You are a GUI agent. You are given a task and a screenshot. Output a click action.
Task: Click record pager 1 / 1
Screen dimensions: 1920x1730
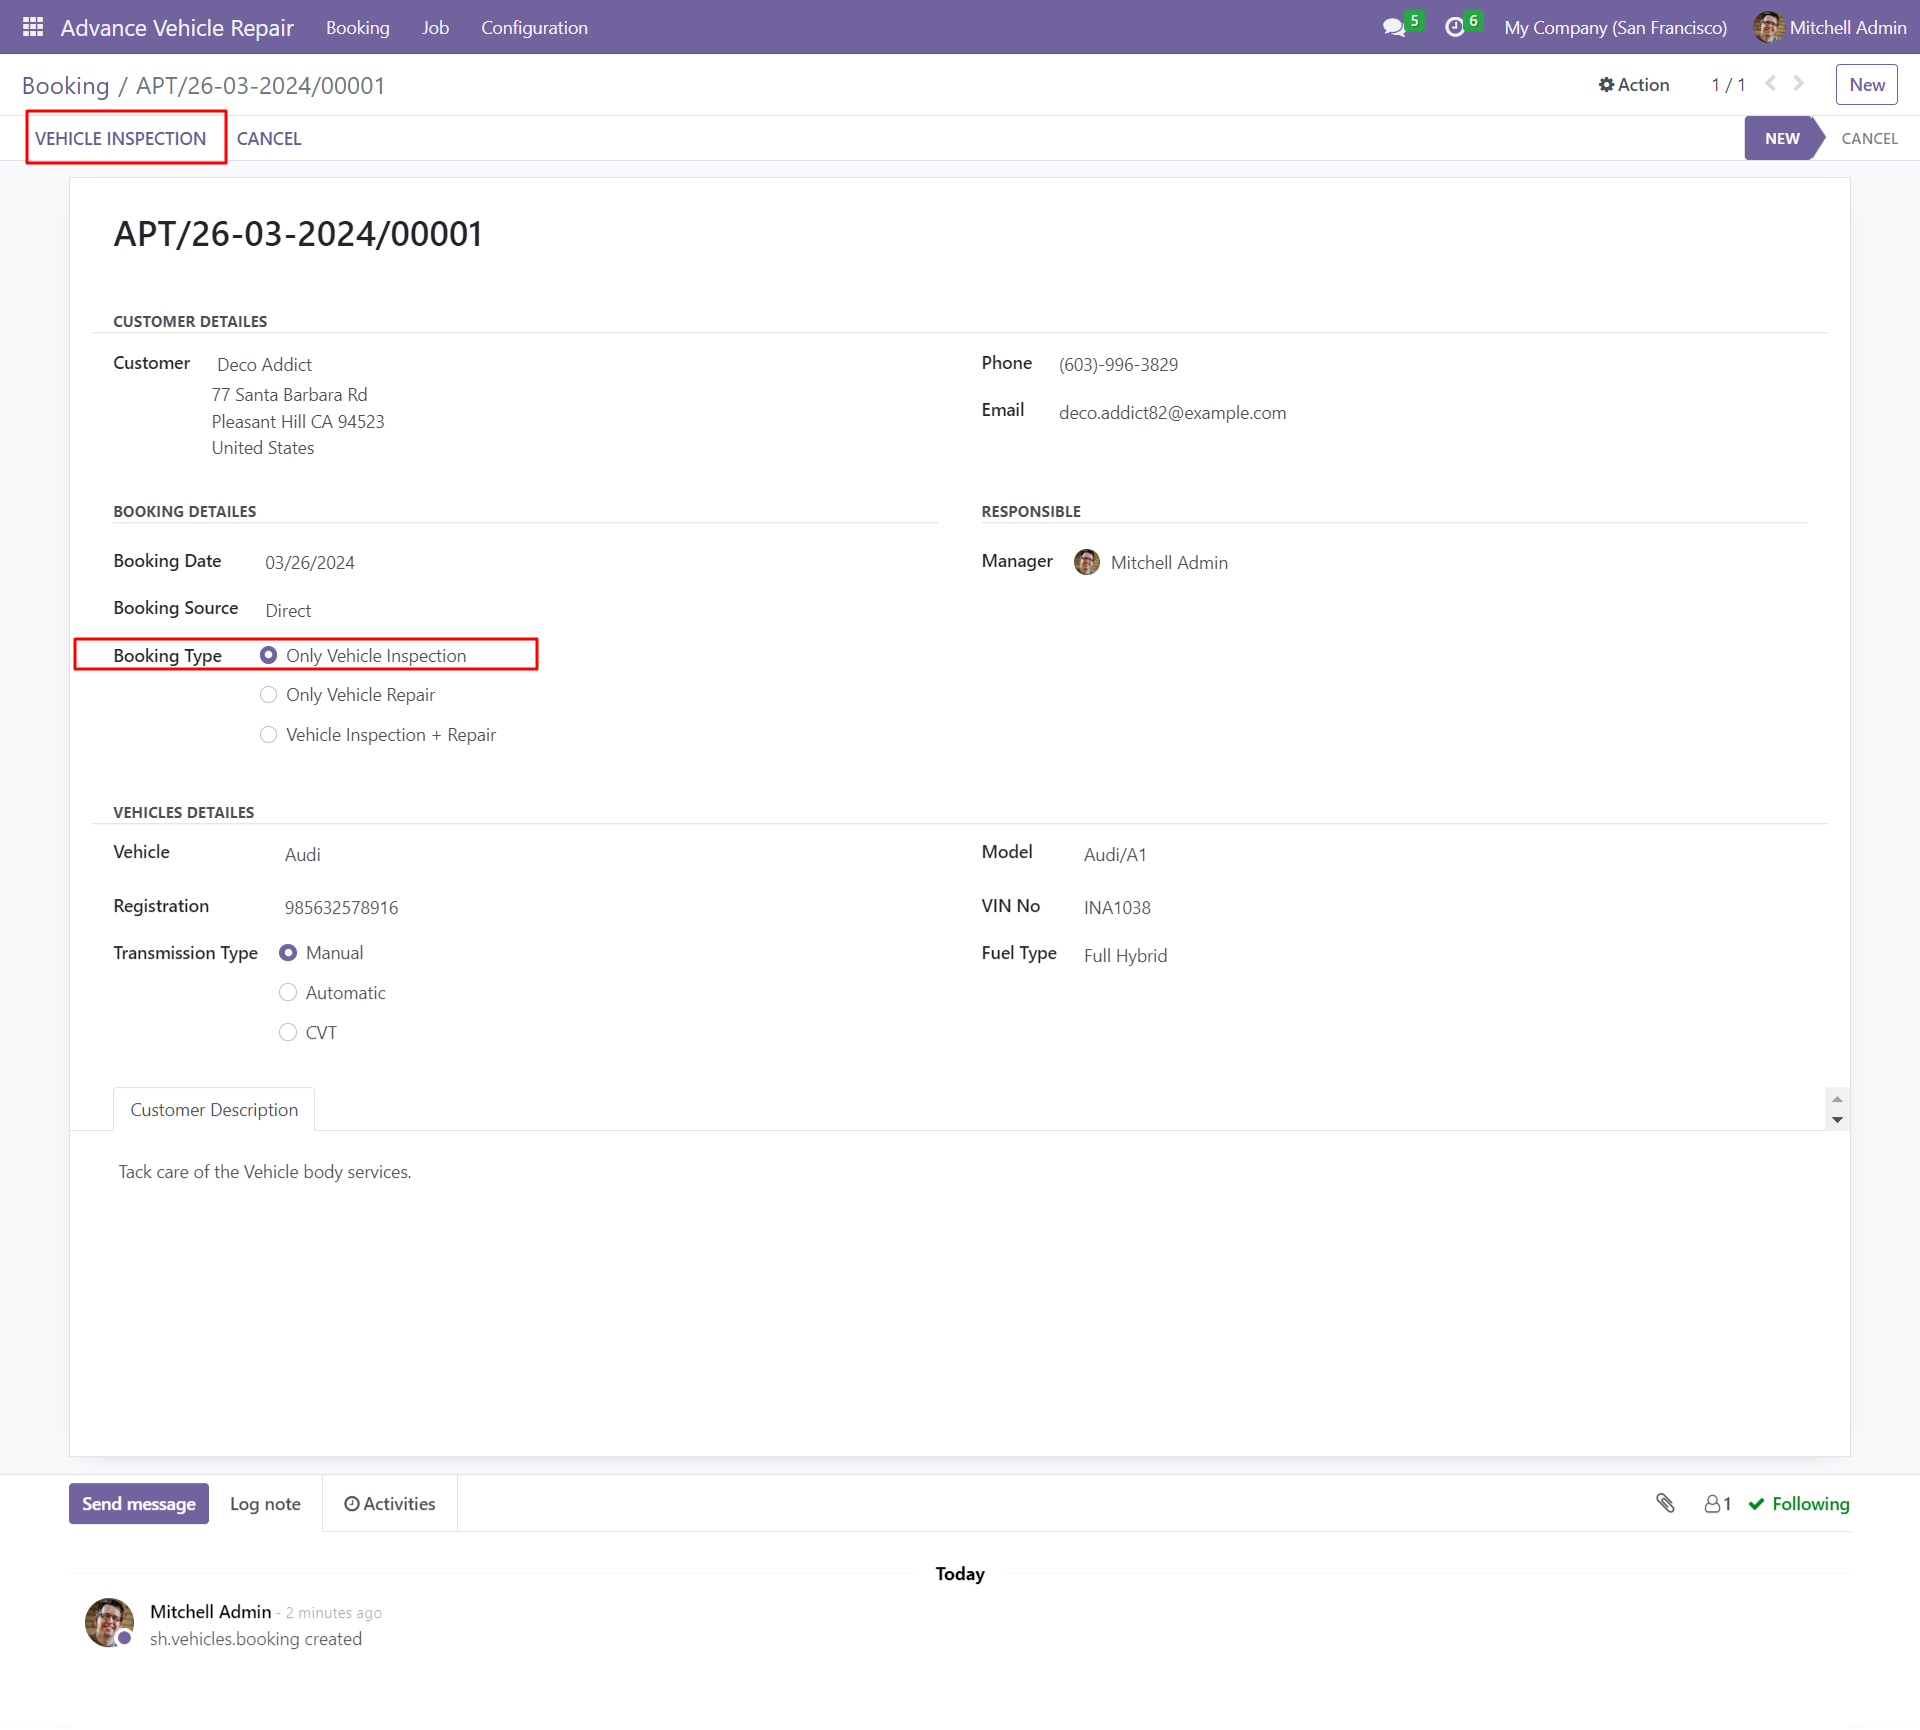(x=1728, y=85)
